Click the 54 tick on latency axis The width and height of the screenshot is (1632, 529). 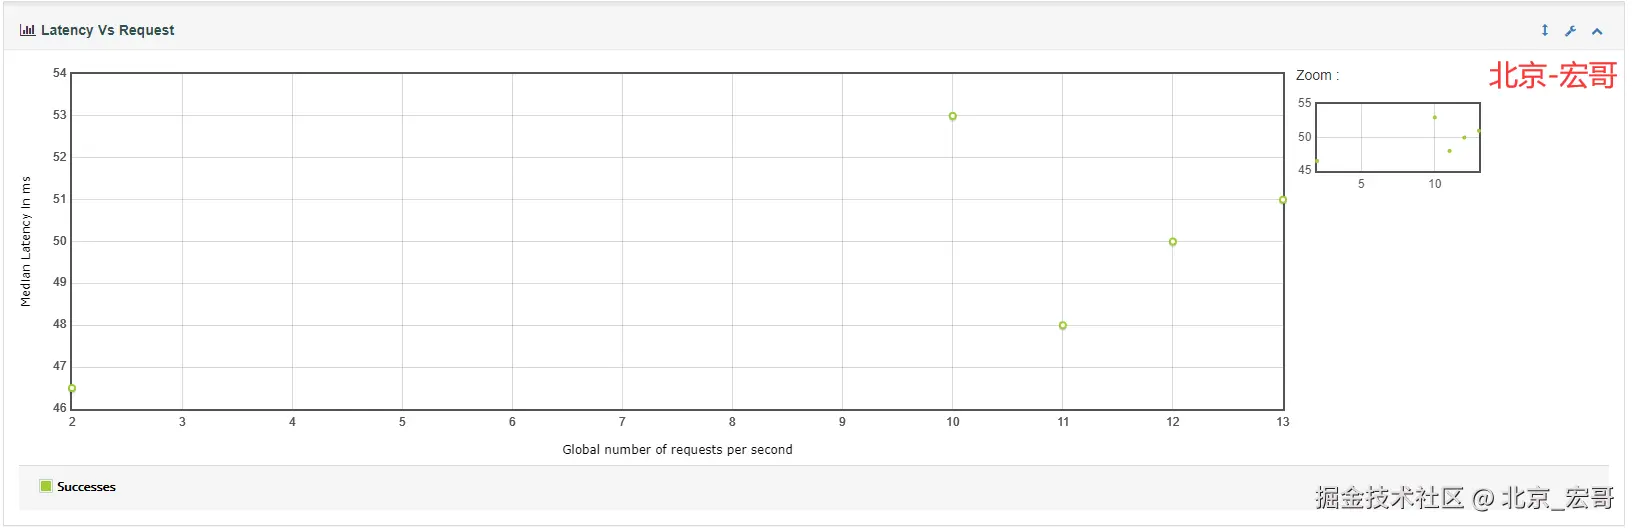(x=60, y=73)
